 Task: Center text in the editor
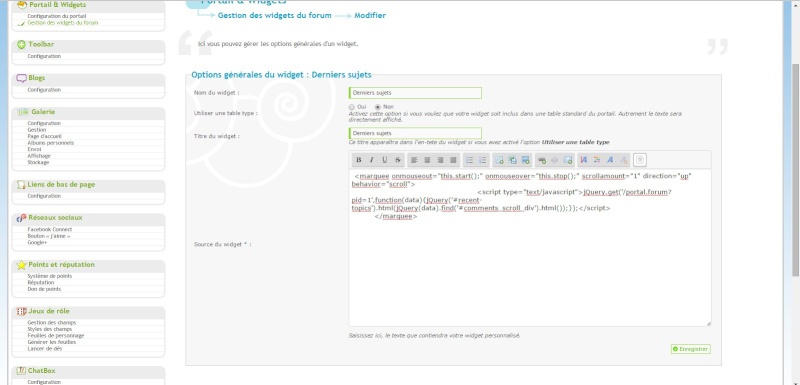428,160
